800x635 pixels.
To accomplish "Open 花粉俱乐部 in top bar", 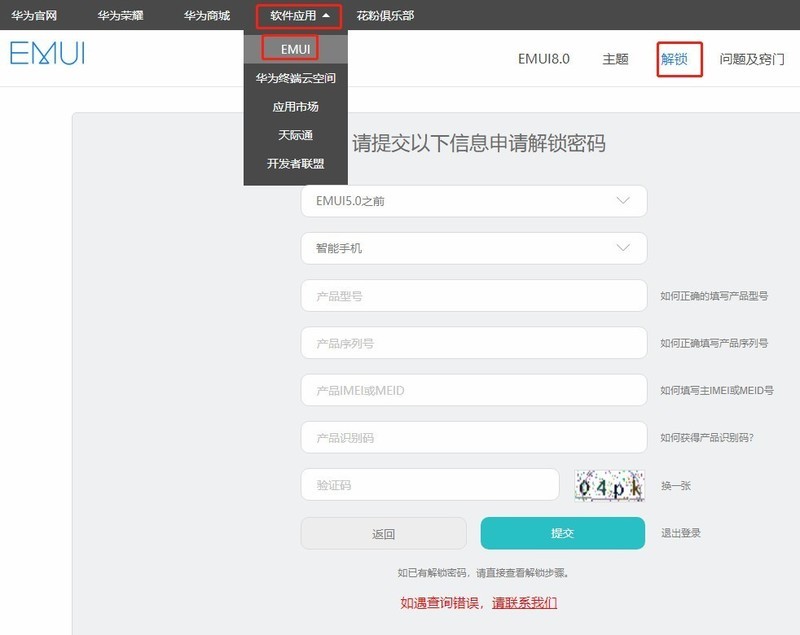I will click(385, 16).
